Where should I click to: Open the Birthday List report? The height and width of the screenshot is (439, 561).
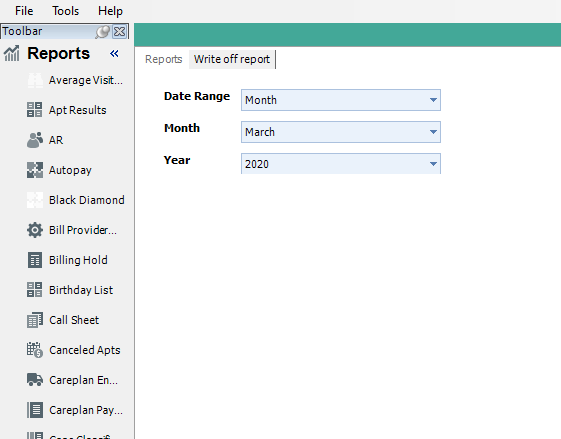pyautogui.click(x=81, y=290)
